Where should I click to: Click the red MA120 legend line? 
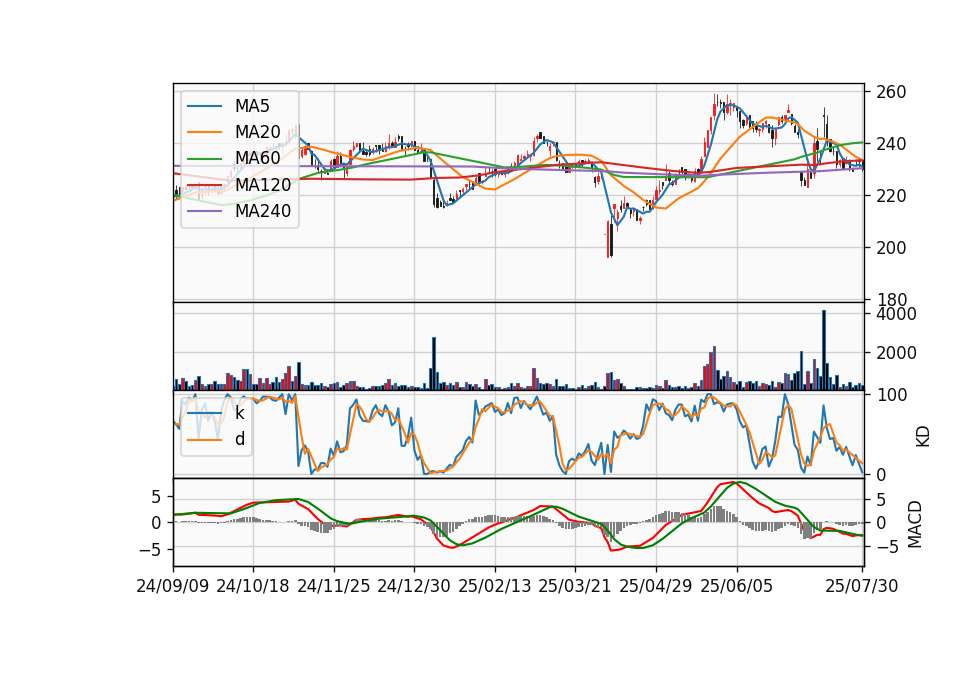pyautogui.click(x=204, y=184)
